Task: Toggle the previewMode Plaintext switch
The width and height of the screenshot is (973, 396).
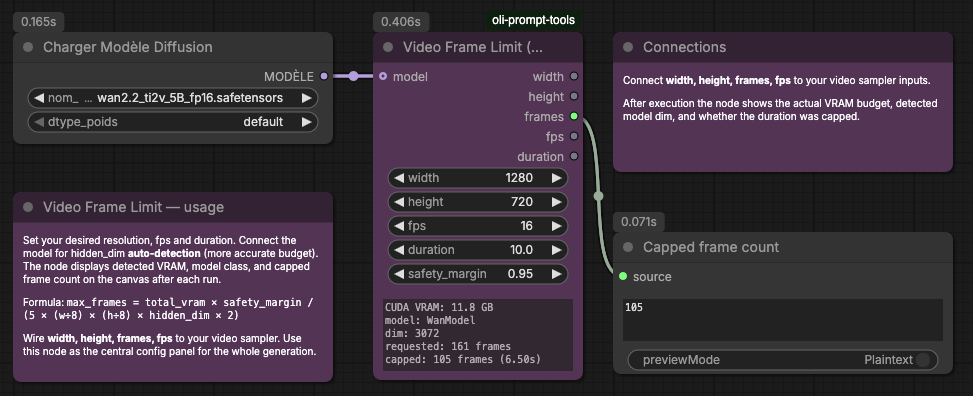Action: (782, 360)
